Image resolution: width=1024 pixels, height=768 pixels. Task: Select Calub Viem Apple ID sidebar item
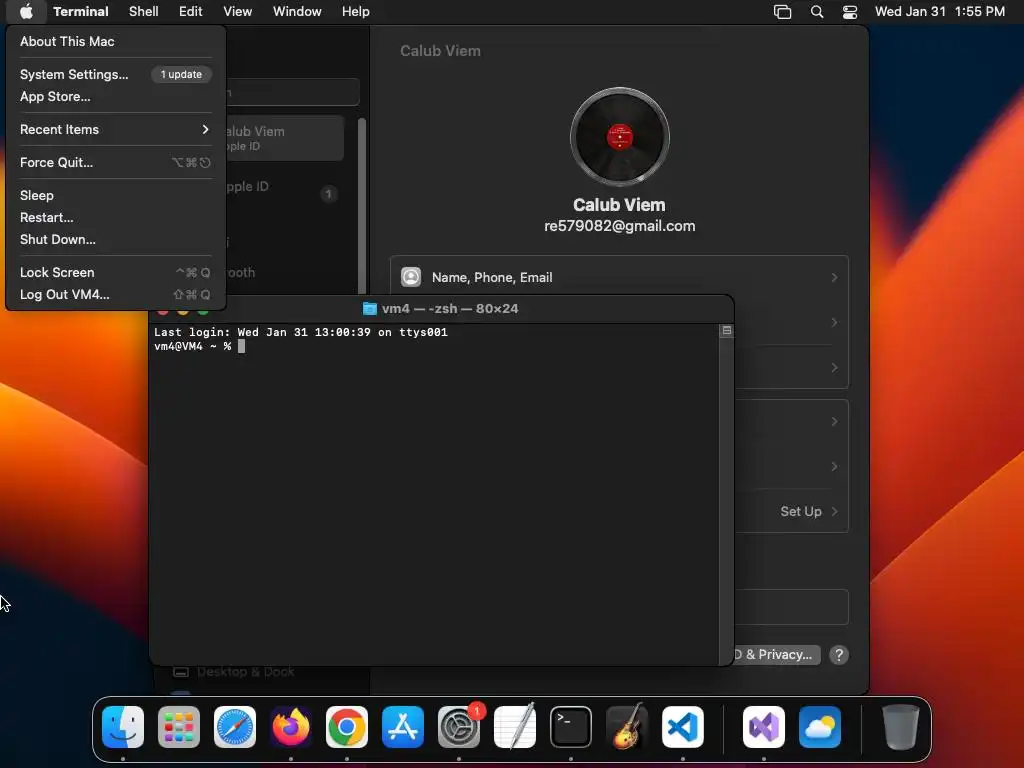click(284, 138)
